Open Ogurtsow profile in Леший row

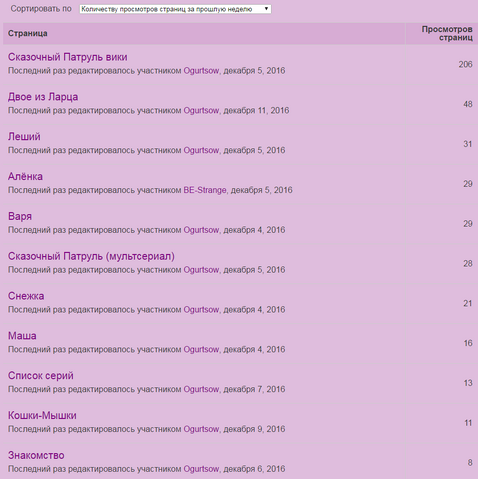[201, 150]
